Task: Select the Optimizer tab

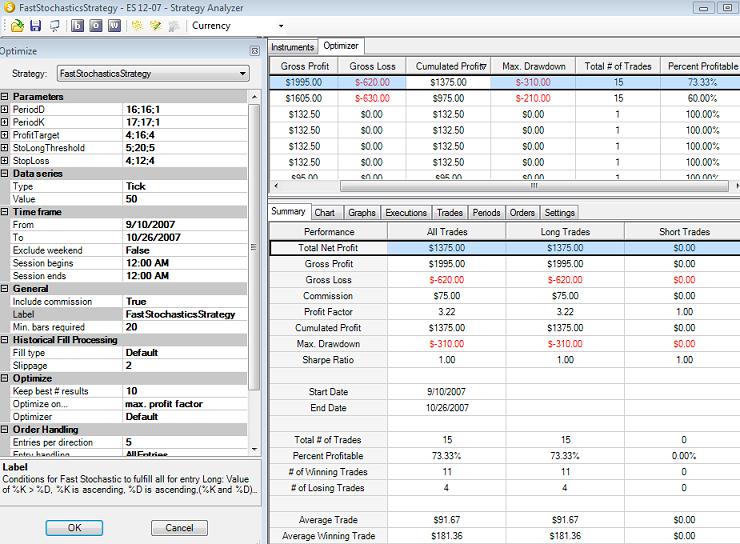Action: [341, 46]
